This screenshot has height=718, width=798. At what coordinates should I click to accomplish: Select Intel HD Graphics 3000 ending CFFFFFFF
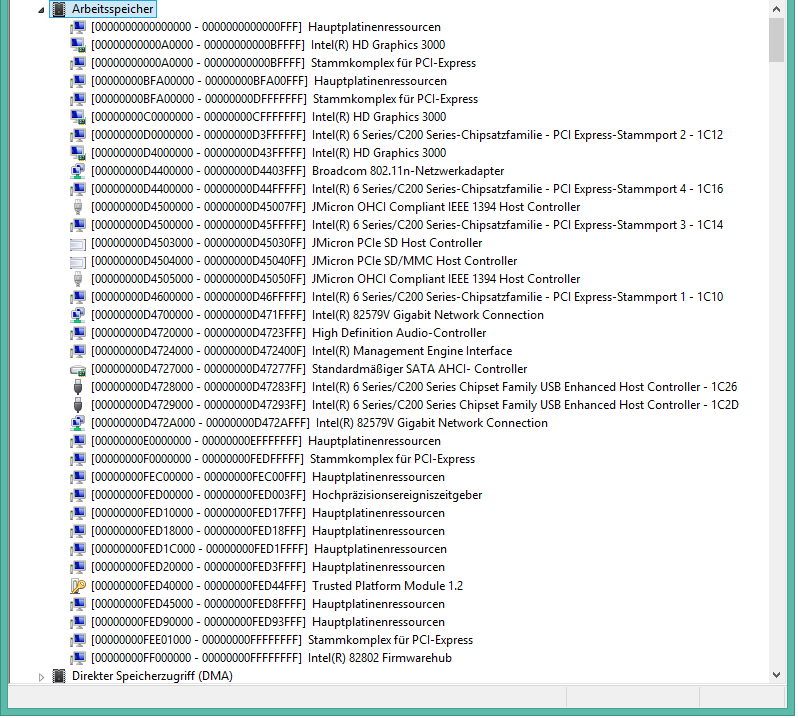268,118
